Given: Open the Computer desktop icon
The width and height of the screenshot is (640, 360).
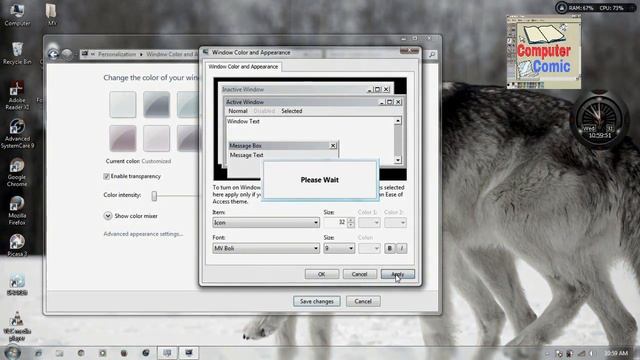Looking at the screenshot, I should 17,14.
